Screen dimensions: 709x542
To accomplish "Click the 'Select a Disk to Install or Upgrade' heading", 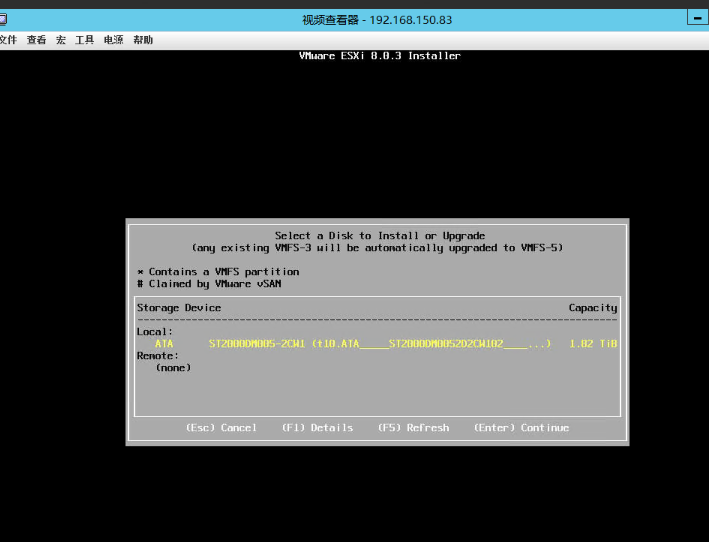I will pyautogui.click(x=380, y=236).
